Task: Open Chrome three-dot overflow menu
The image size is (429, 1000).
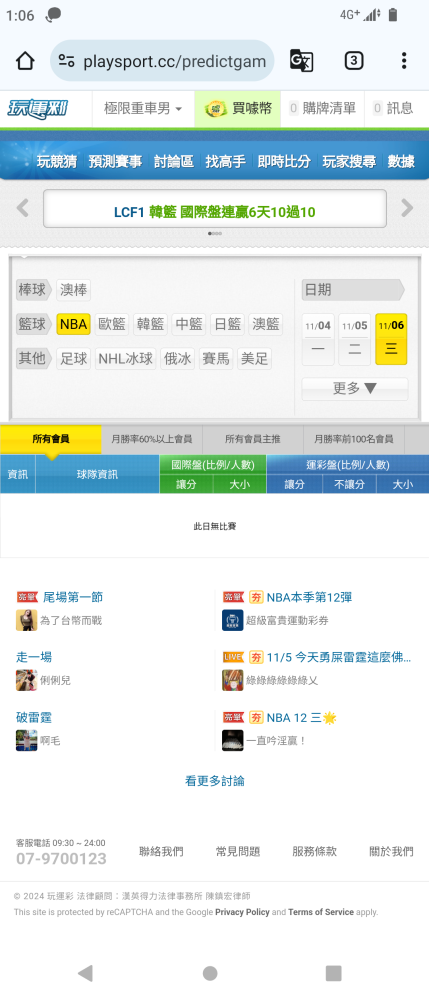Action: [404, 61]
